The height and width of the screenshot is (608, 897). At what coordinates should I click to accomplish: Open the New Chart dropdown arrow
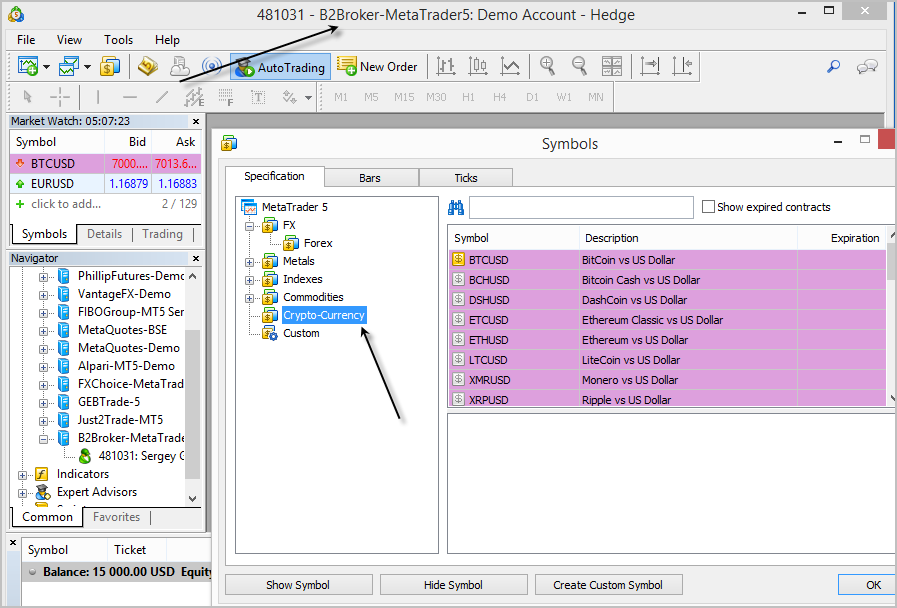click(46, 67)
